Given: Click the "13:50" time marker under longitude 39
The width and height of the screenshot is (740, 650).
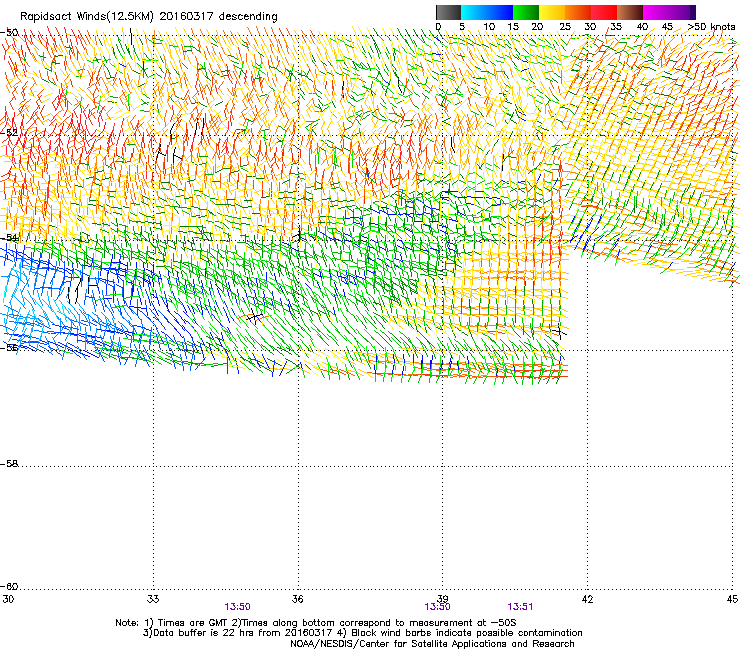Looking at the screenshot, I should pos(437,607).
